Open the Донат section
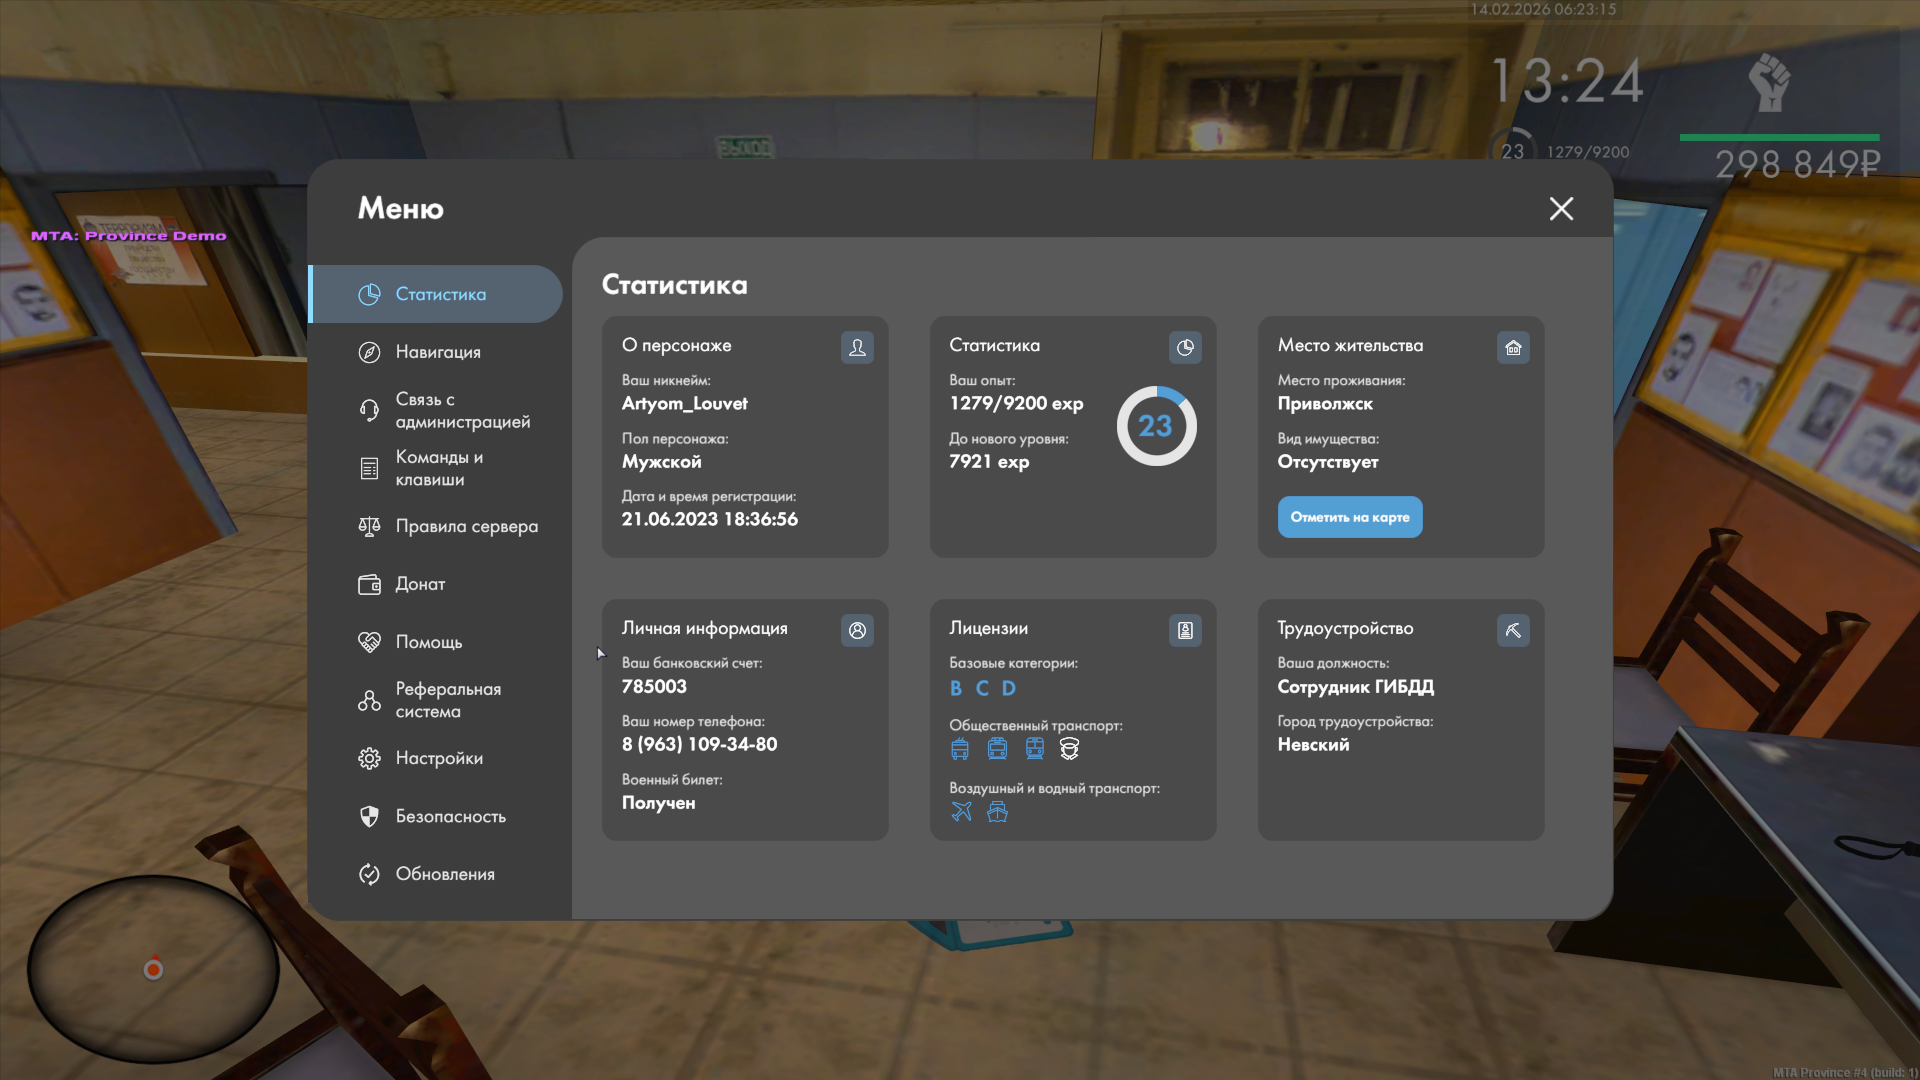Viewport: 1920px width, 1080px height. coord(420,584)
